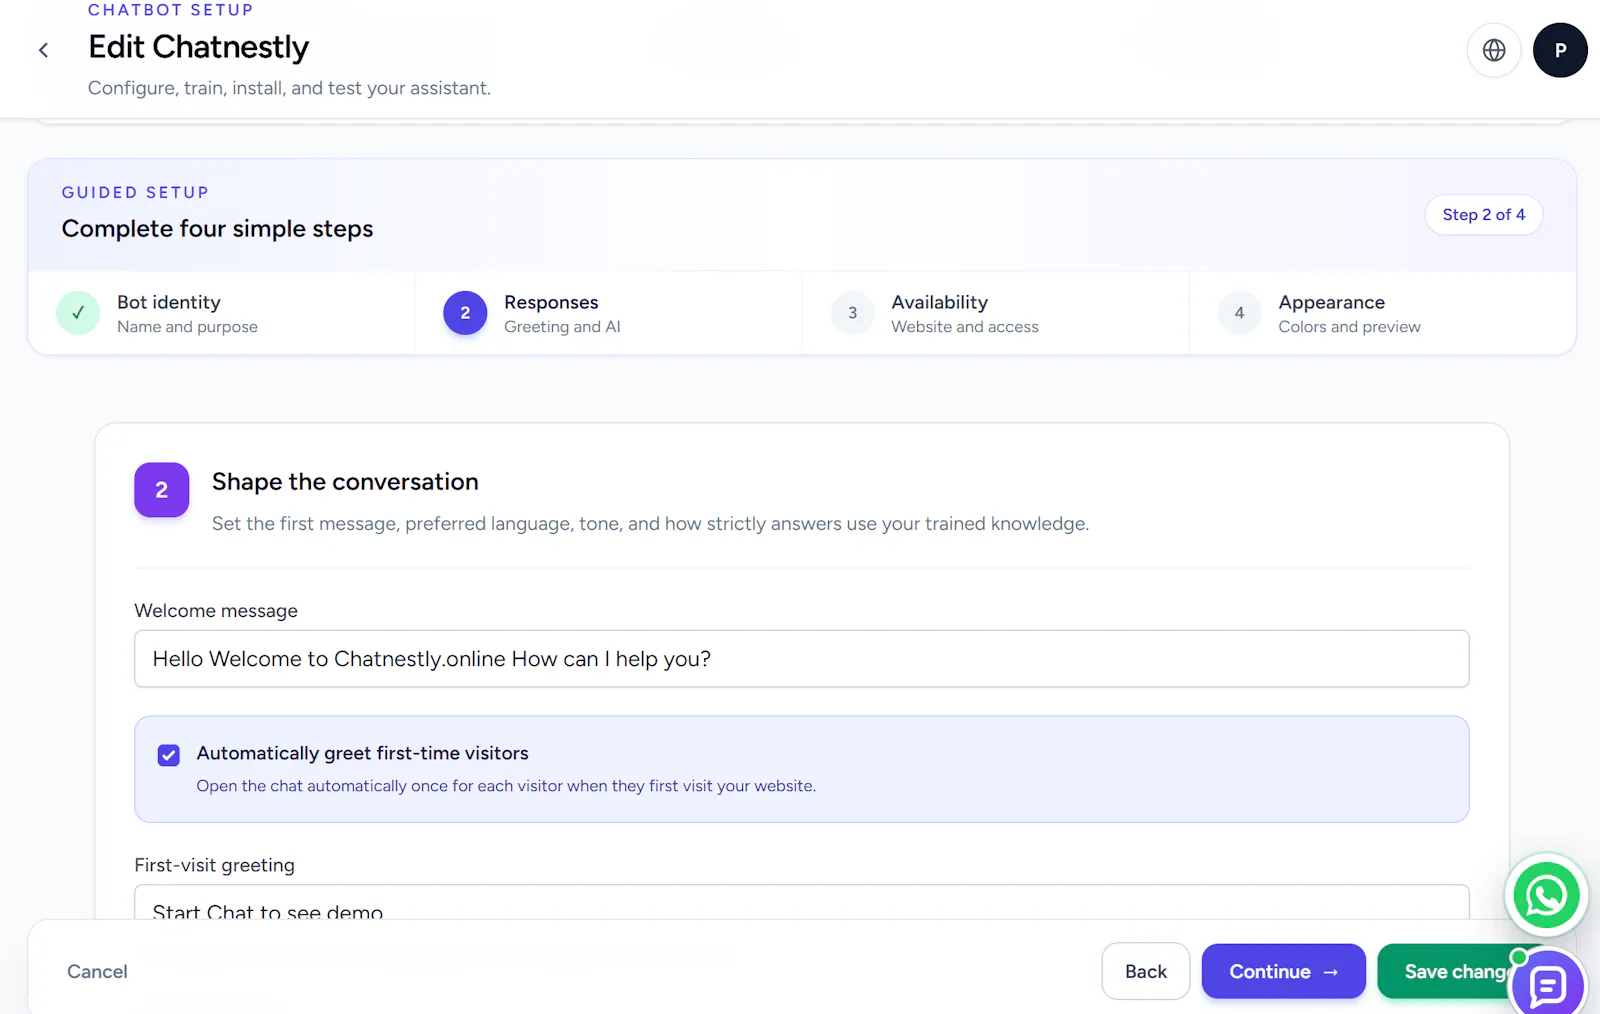Switch to the Bot identity step

(x=221, y=313)
